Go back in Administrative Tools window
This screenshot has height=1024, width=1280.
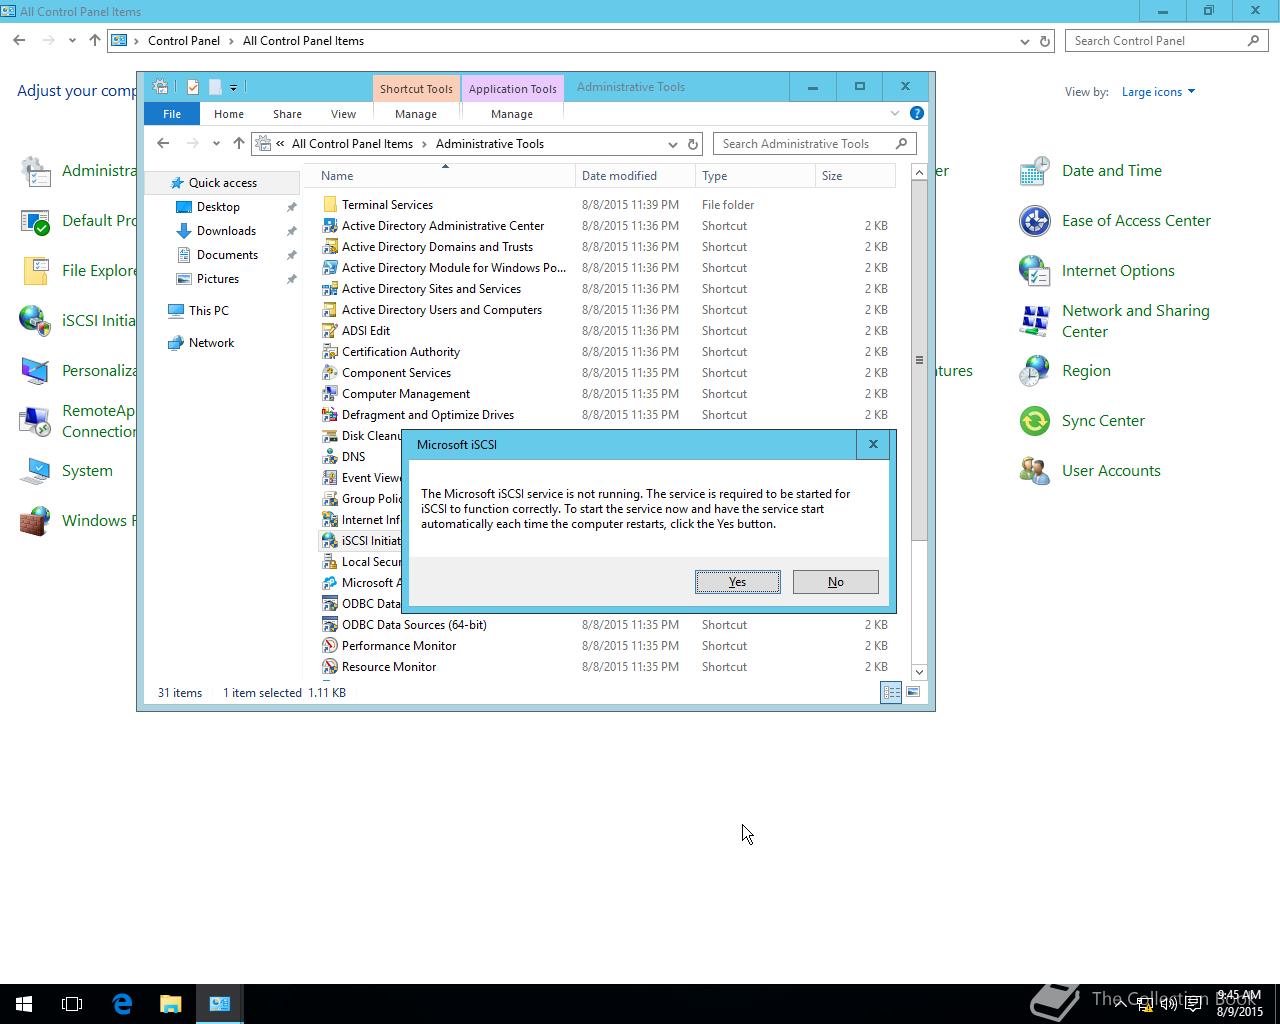tap(163, 144)
